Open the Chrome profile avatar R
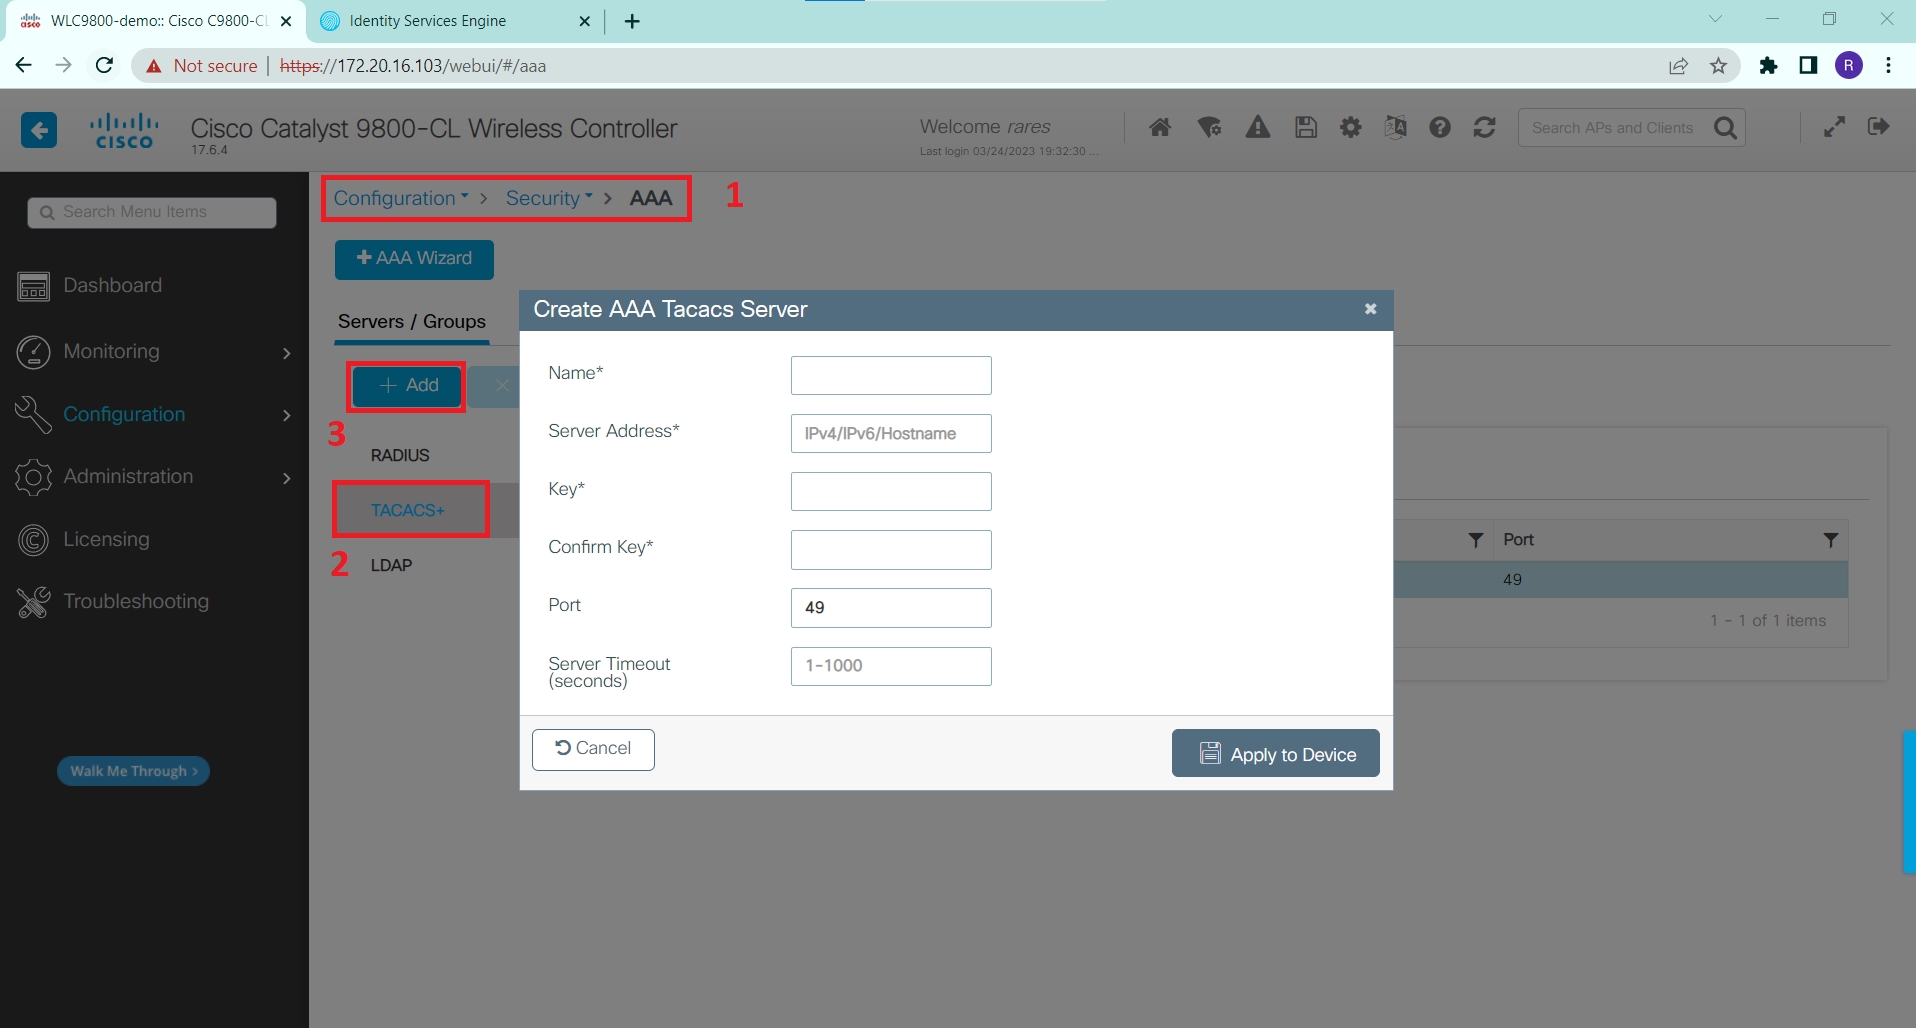1916x1028 pixels. click(1849, 65)
